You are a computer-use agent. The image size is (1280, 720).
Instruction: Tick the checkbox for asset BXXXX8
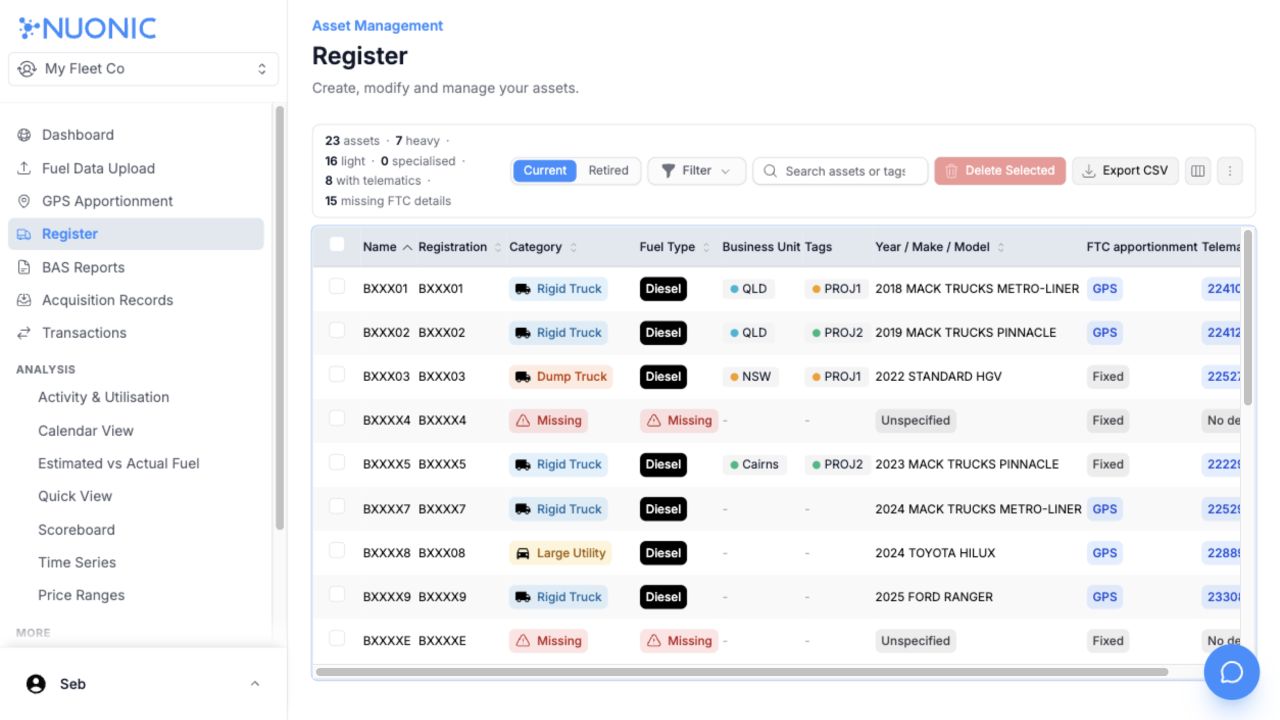tap(337, 550)
